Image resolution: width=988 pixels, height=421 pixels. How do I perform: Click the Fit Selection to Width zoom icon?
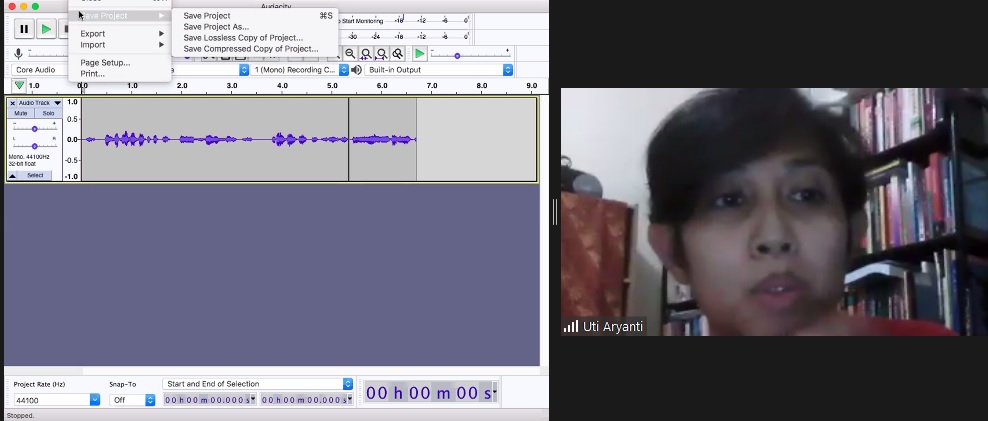pos(365,54)
